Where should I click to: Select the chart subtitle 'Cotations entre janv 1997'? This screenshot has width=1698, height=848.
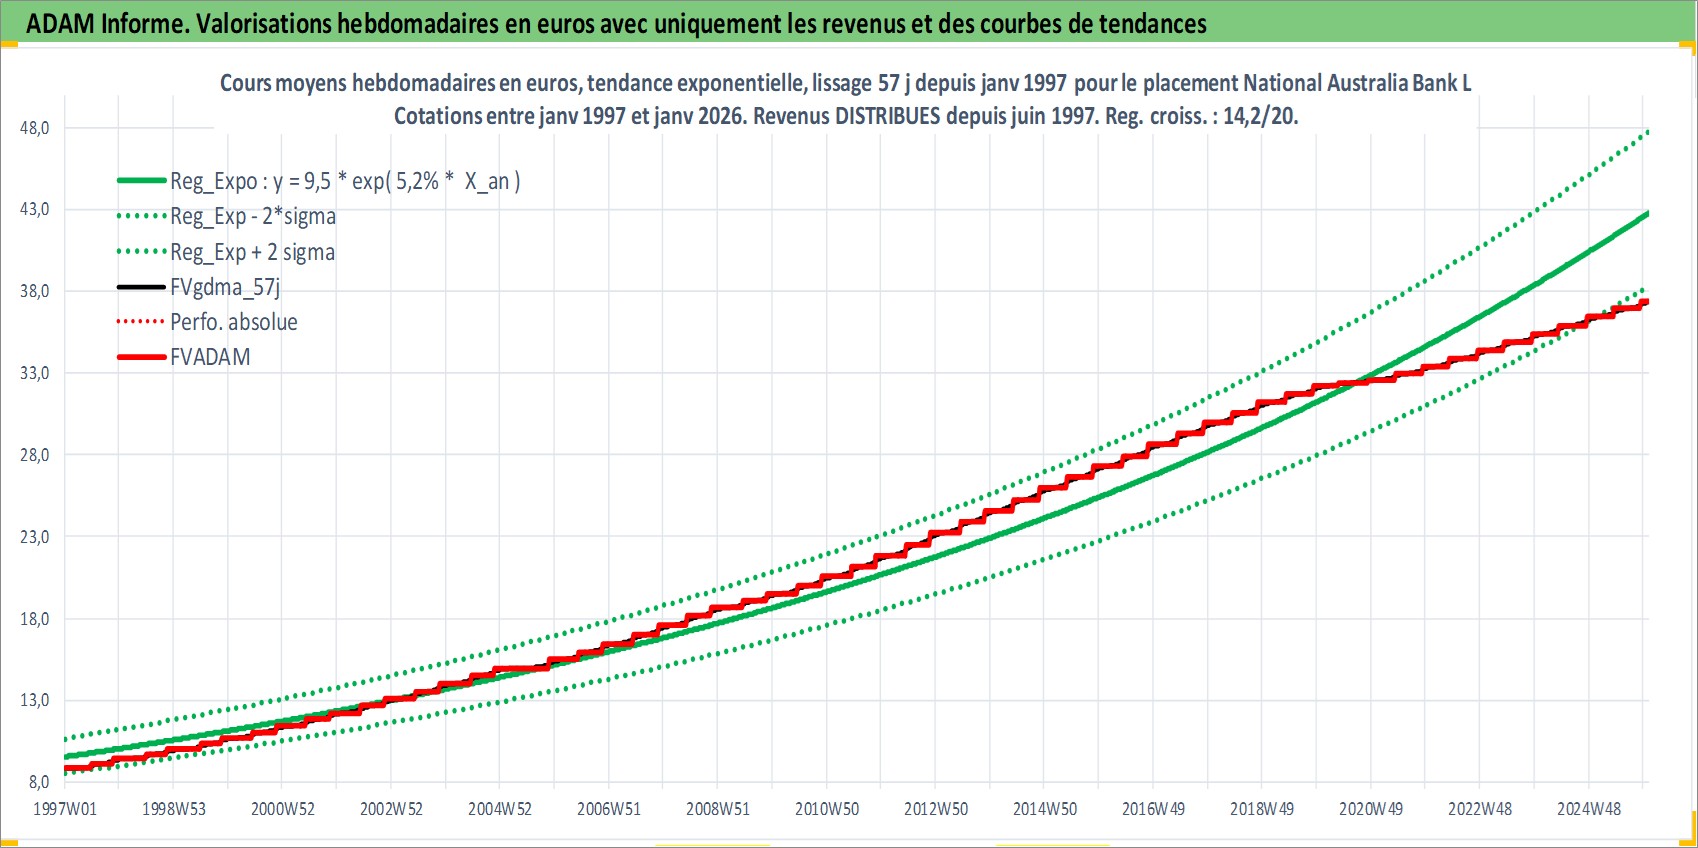coord(846,116)
